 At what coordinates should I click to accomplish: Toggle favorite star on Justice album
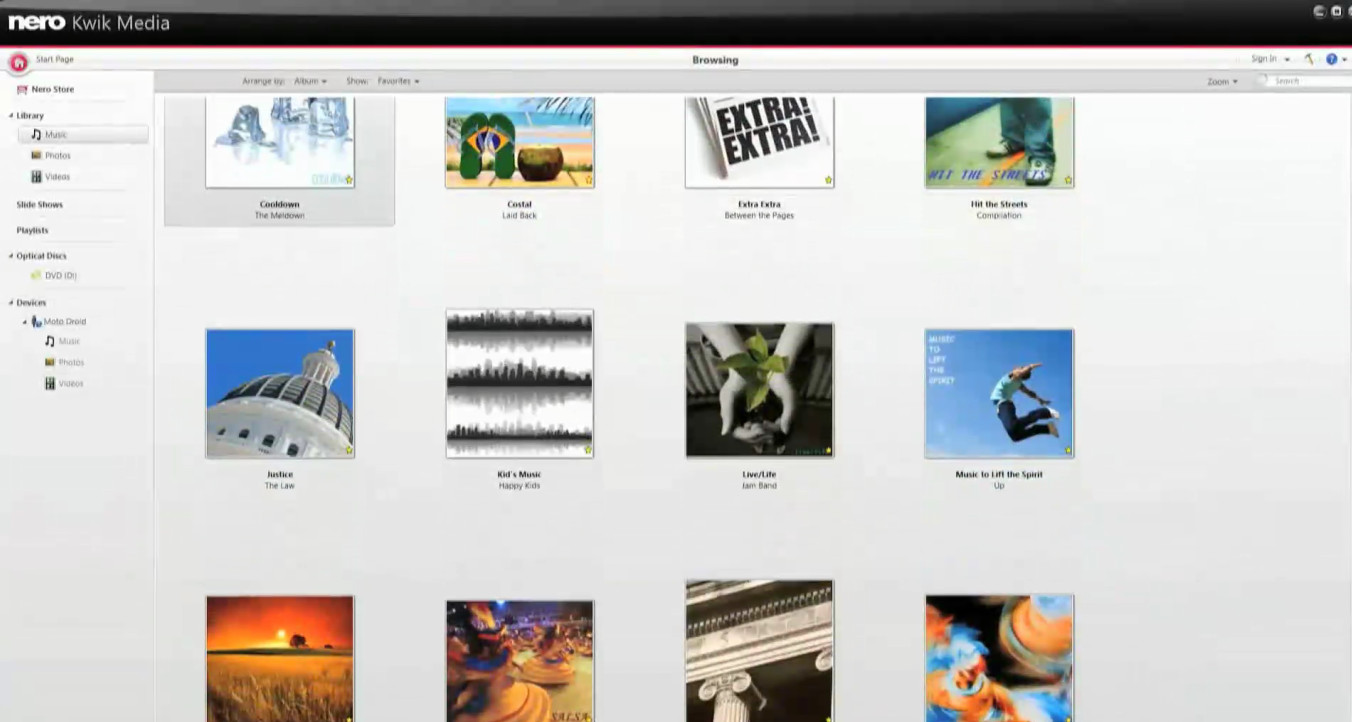349,450
